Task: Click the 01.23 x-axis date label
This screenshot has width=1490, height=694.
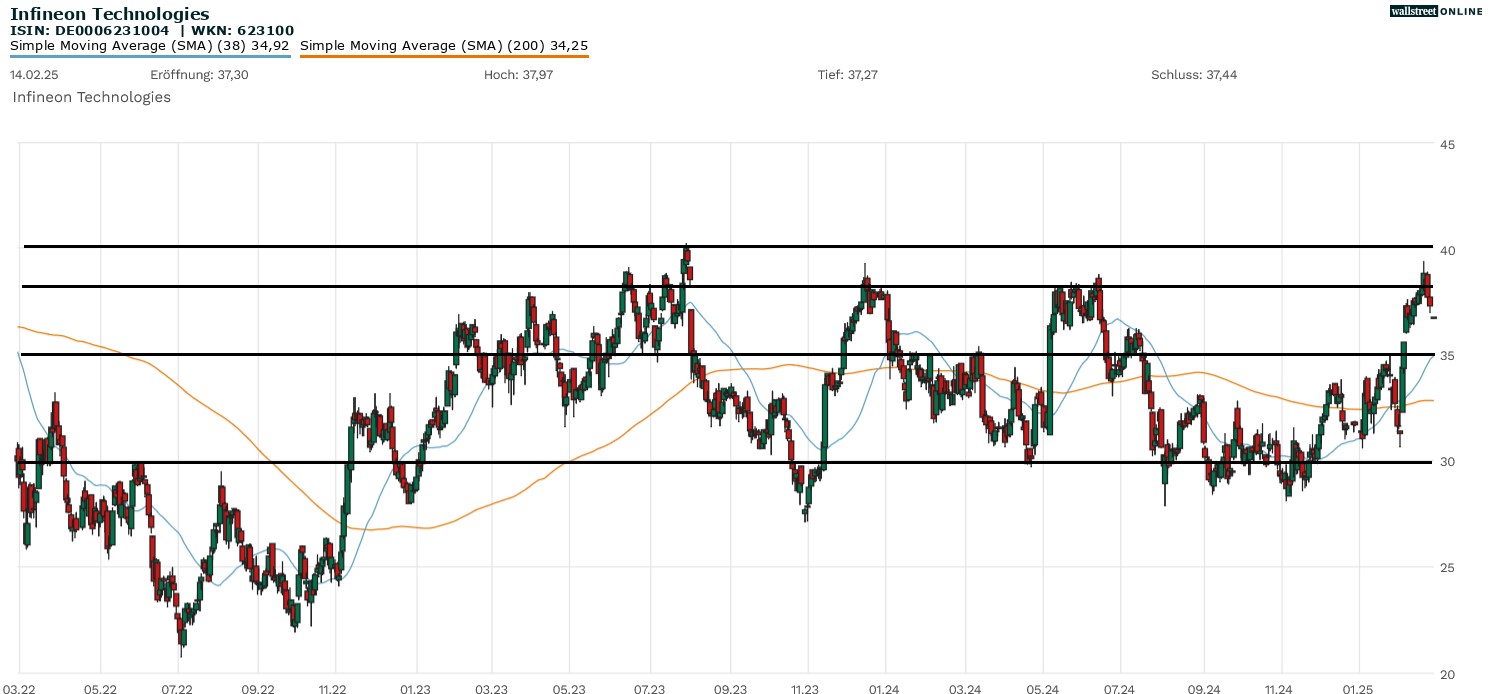Action: tap(413, 689)
